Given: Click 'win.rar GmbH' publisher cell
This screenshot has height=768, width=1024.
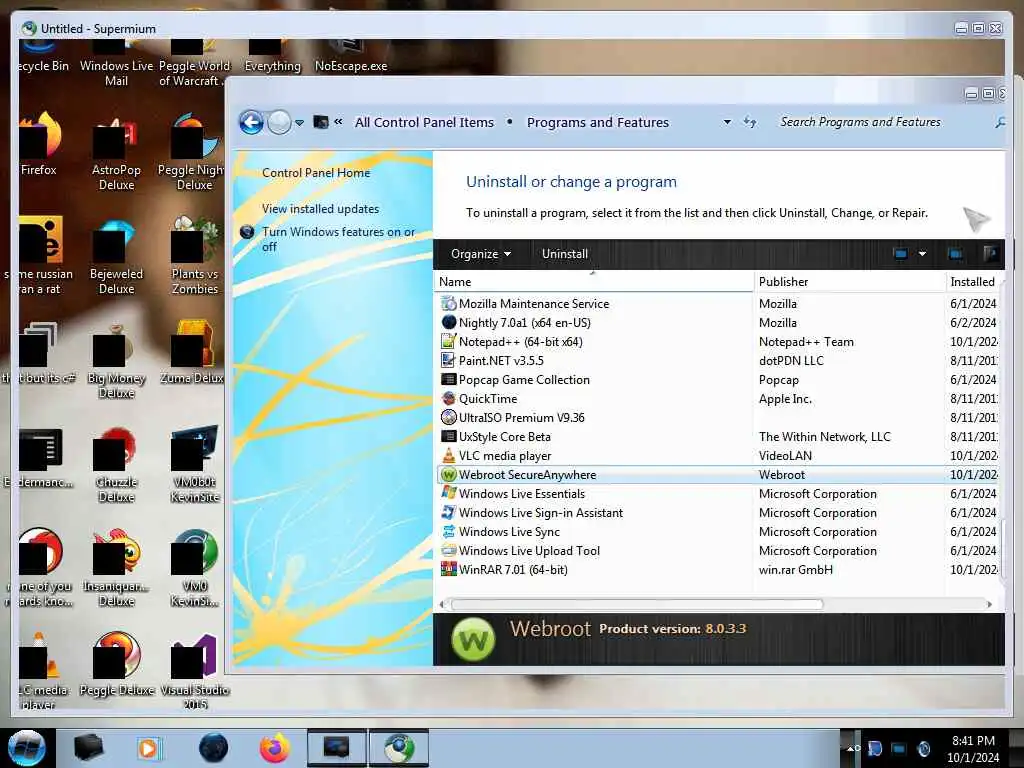Looking at the screenshot, I should (x=795, y=569).
